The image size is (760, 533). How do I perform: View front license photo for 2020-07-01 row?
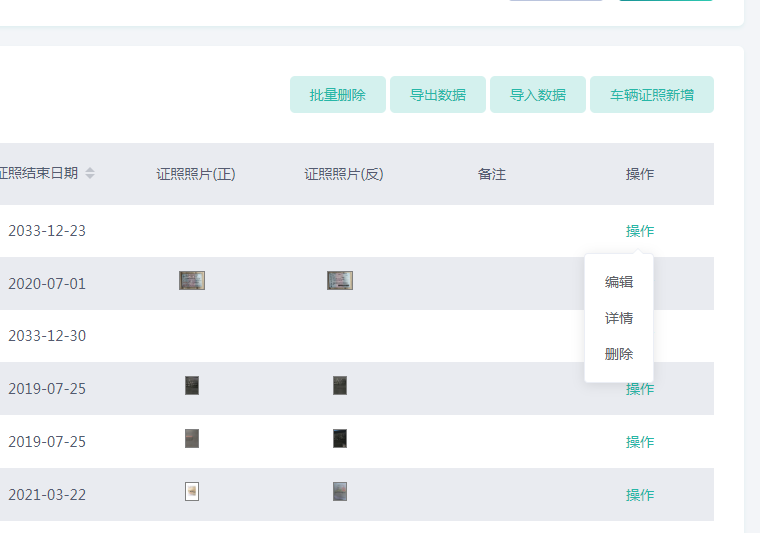(x=192, y=280)
